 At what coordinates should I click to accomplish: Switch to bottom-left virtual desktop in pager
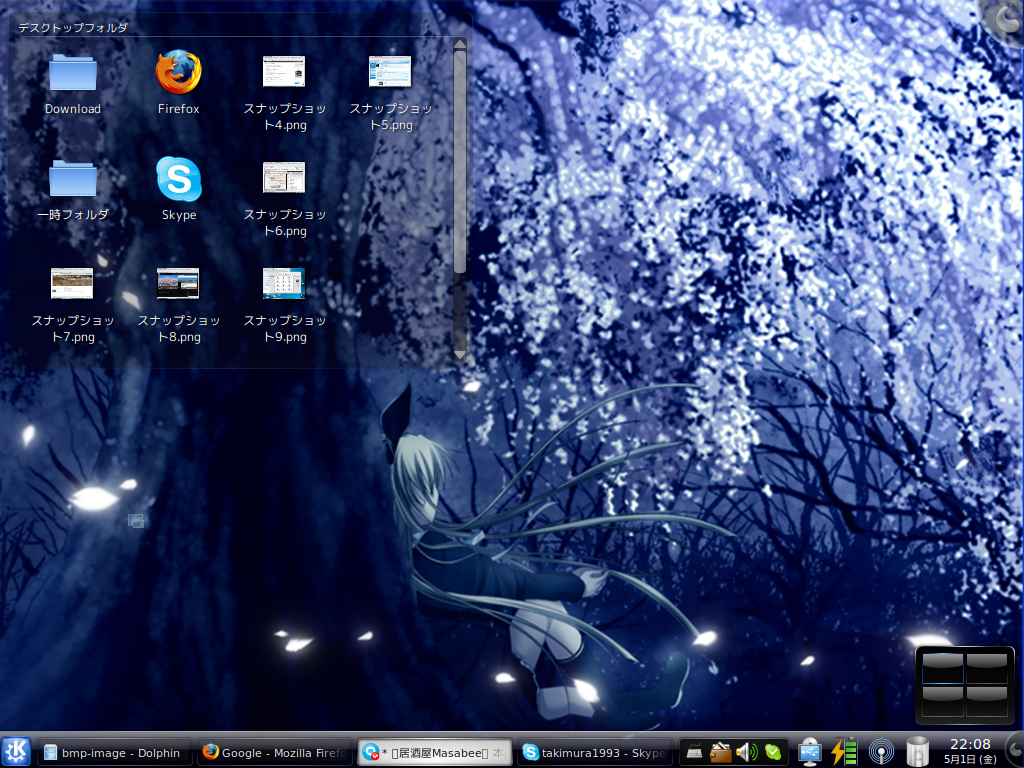pos(942,701)
